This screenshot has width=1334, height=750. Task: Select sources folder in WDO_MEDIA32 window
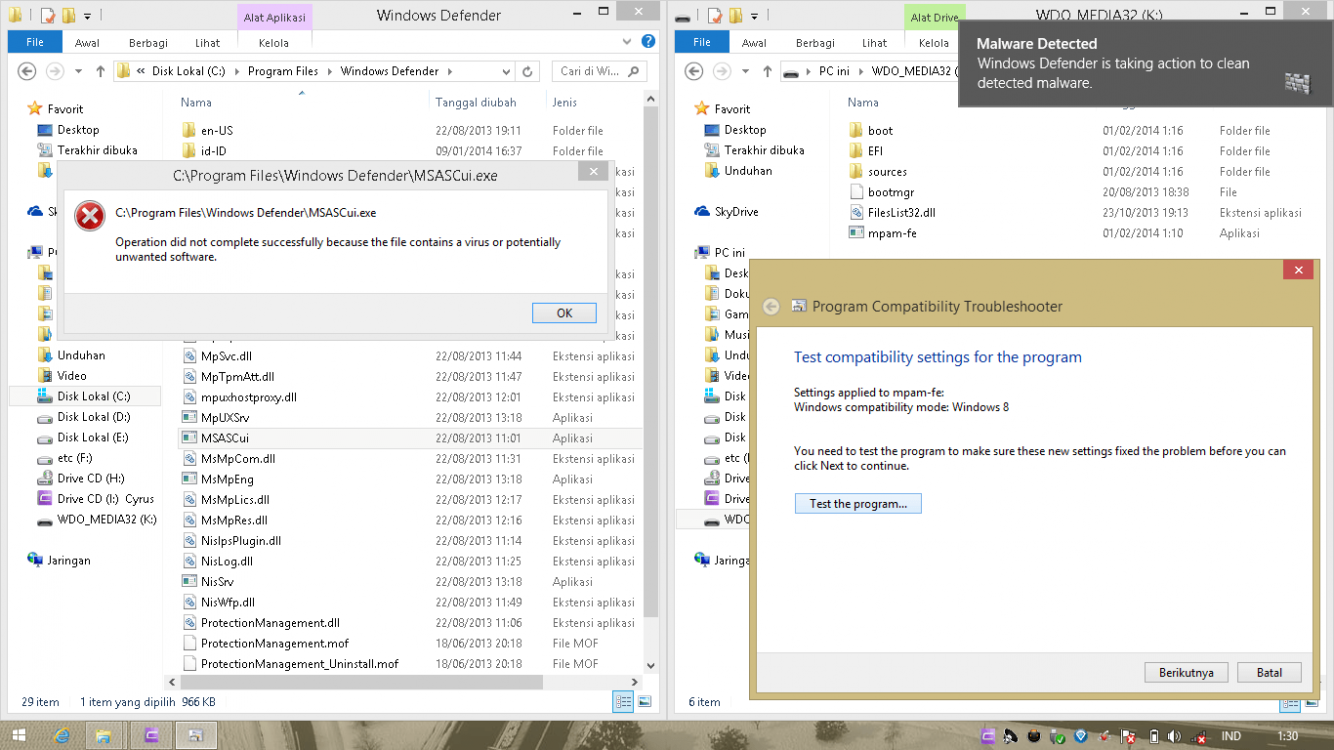tap(887, 171)
